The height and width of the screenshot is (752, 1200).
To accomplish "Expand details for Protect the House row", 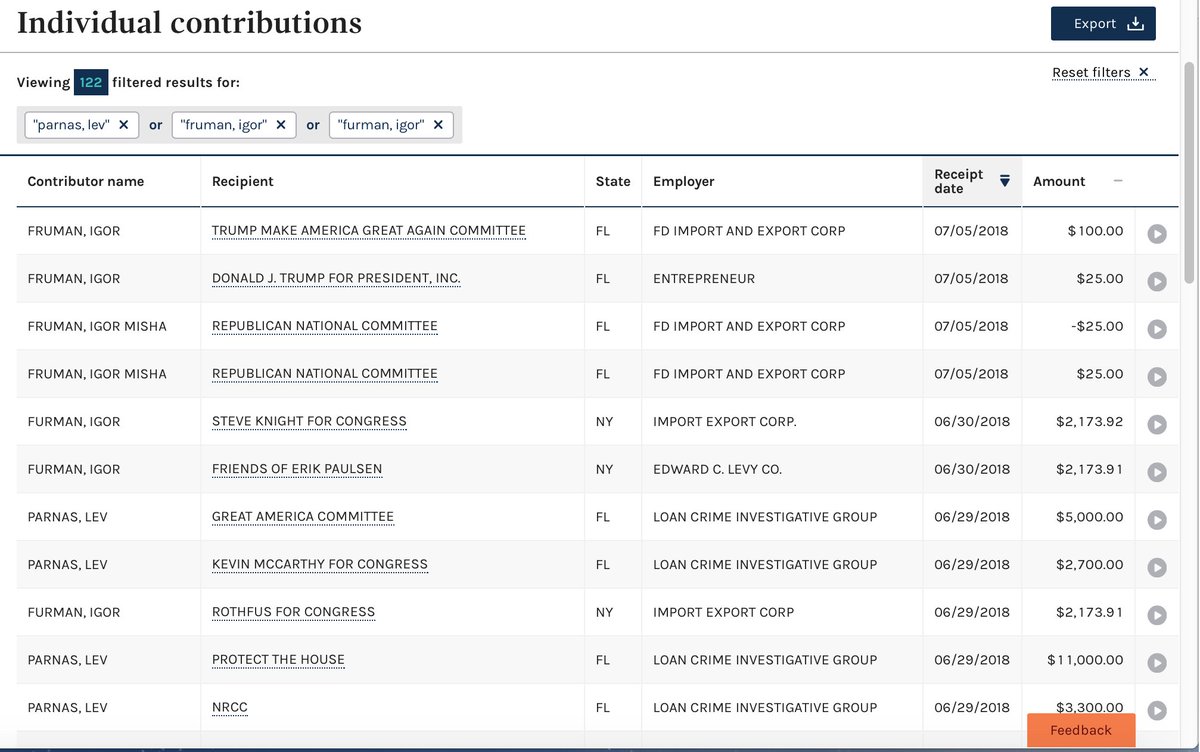I will click(x=1157, y=663).
